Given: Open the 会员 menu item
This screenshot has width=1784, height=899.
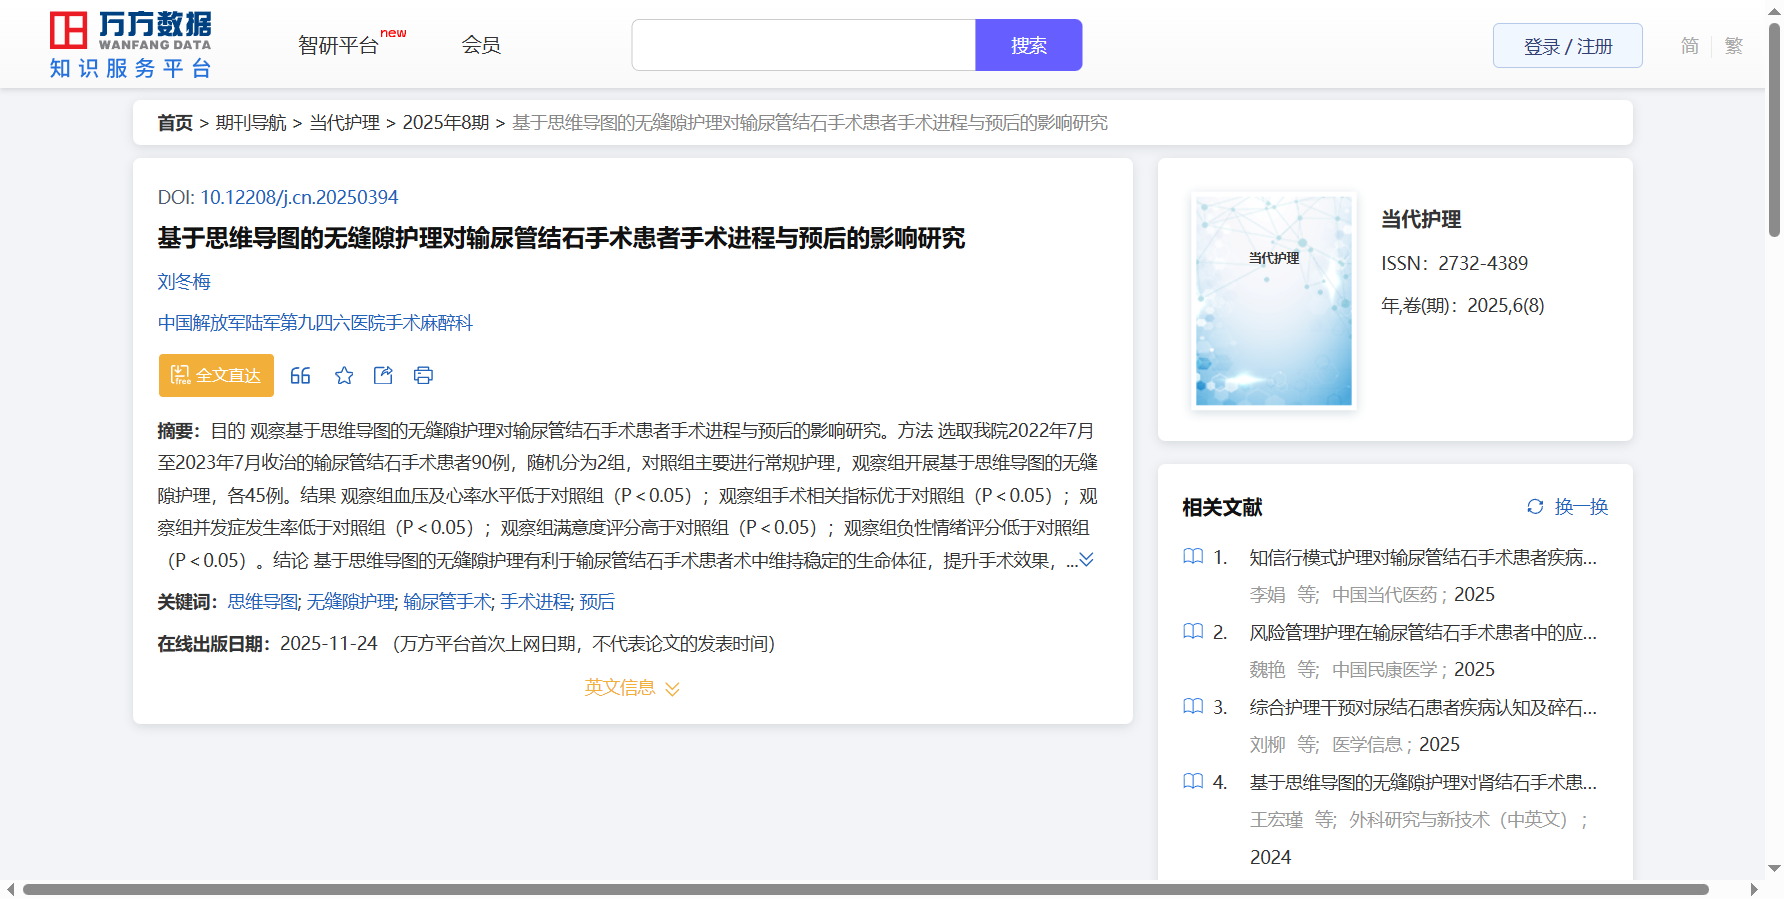Looking at the screenshot, I should coord(481,45).
